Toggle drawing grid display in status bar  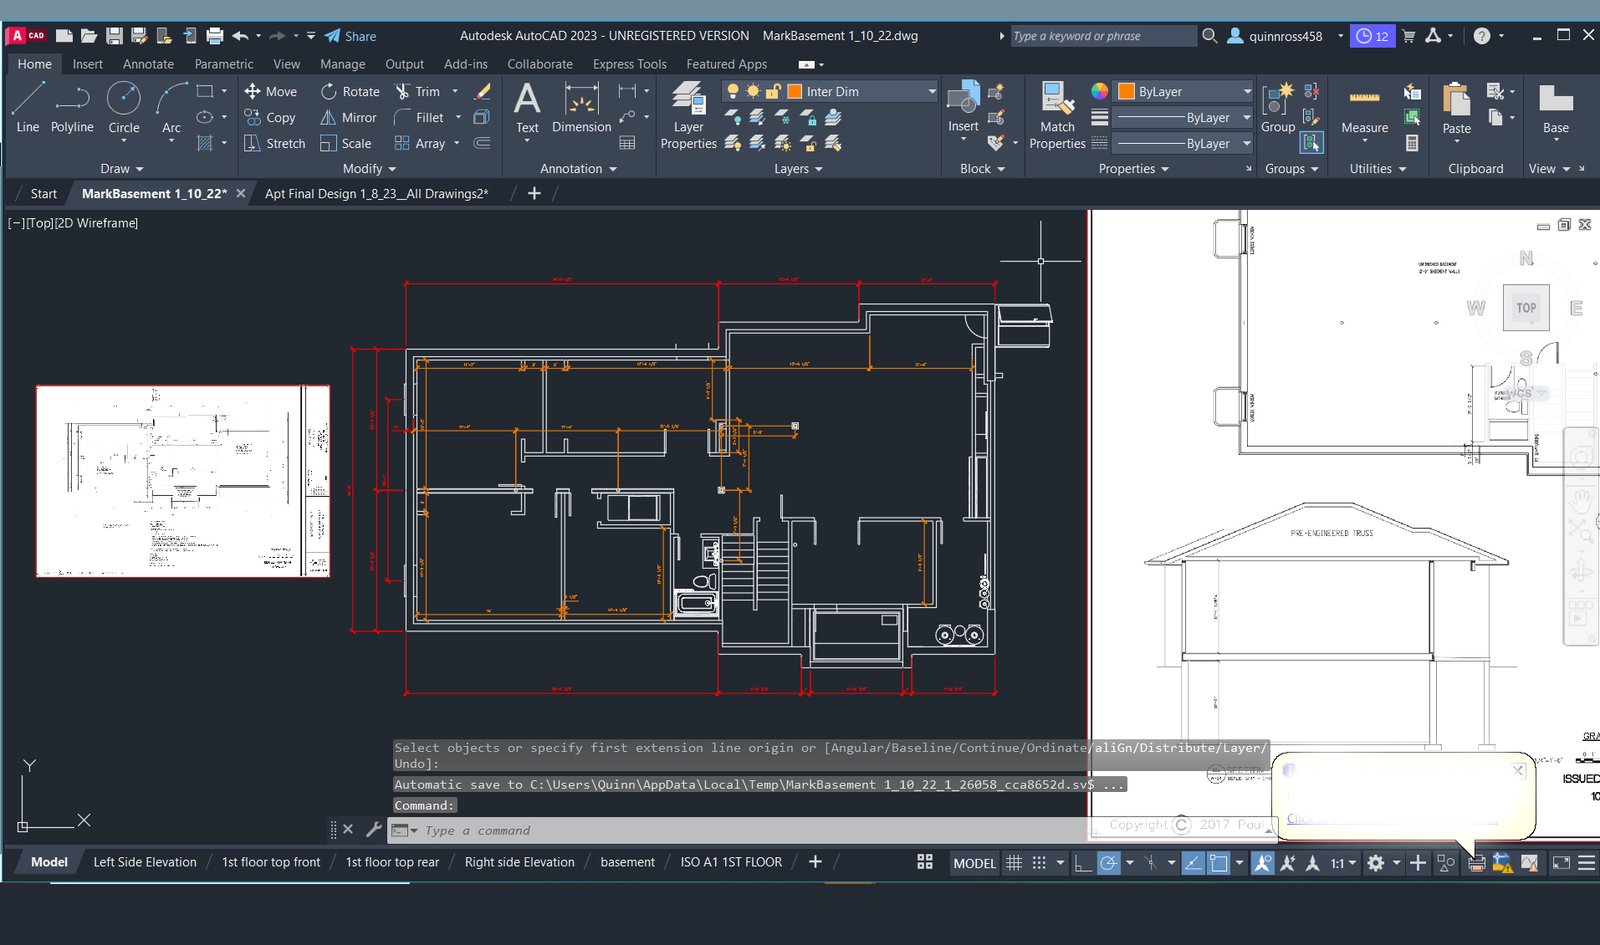tap(1014, 863)
